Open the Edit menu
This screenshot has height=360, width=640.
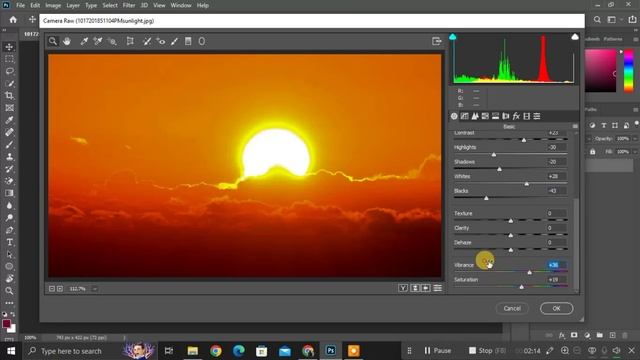point(35,5)
